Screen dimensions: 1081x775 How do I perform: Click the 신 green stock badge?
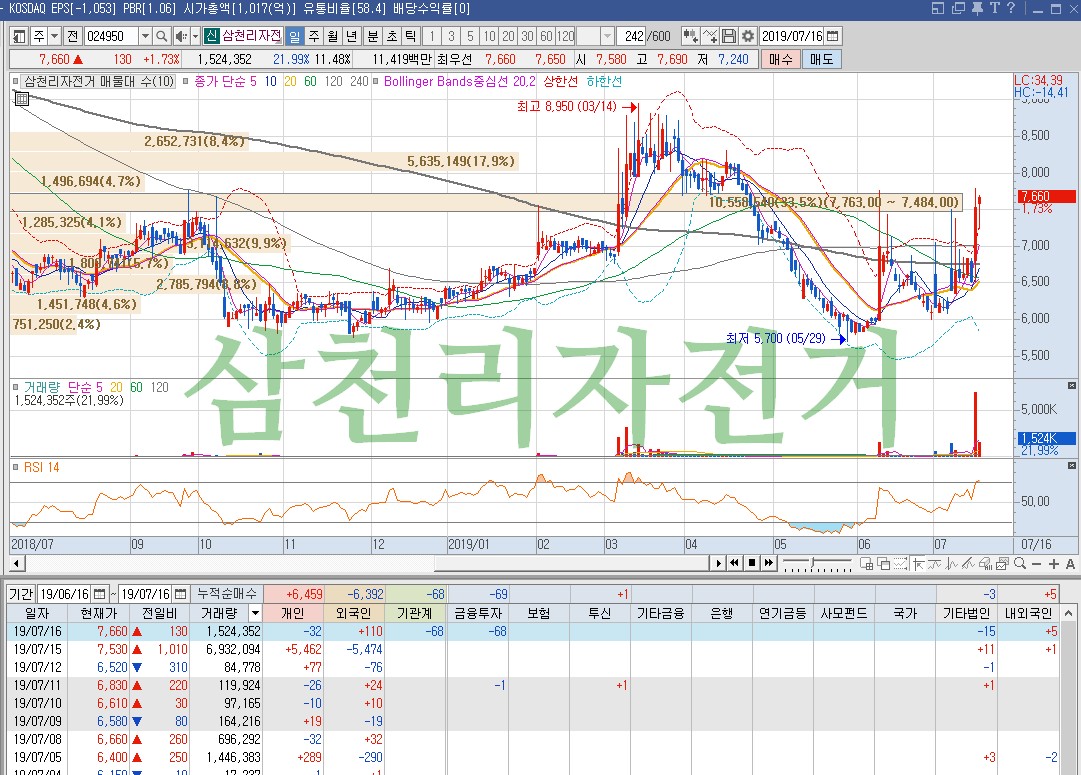pos(211,36)
